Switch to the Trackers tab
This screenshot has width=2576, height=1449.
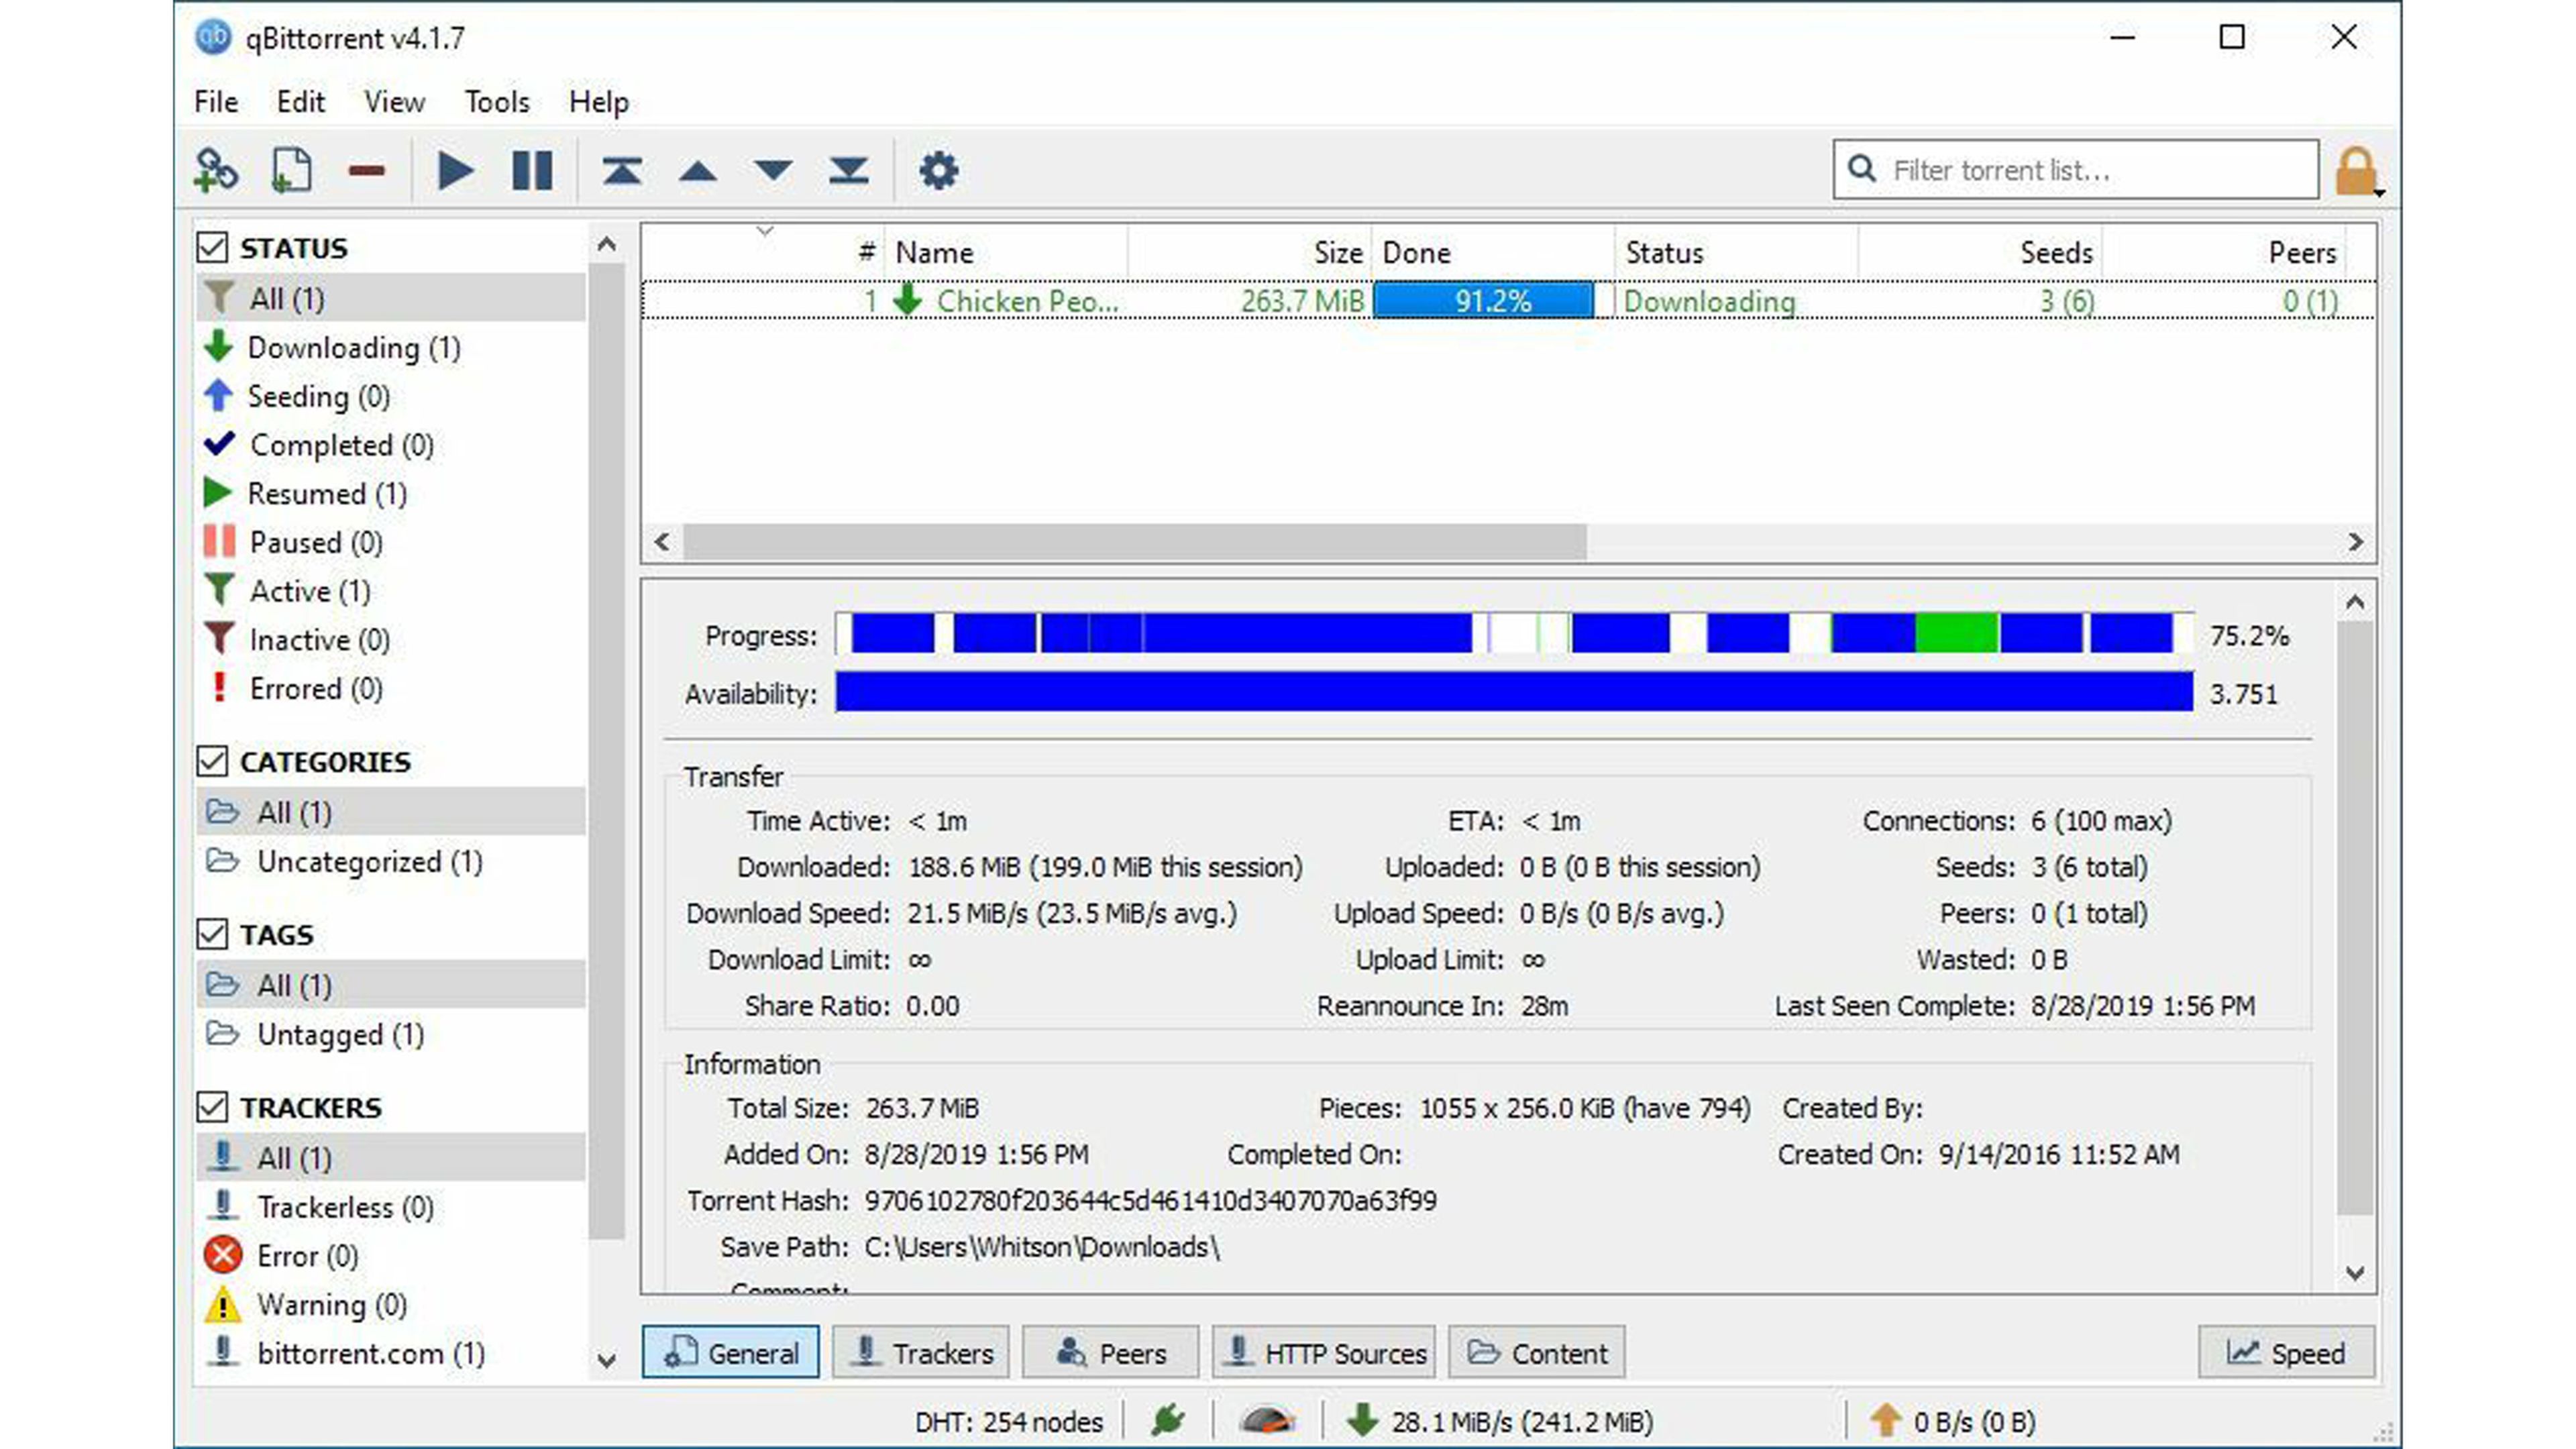pos(921,1353)
